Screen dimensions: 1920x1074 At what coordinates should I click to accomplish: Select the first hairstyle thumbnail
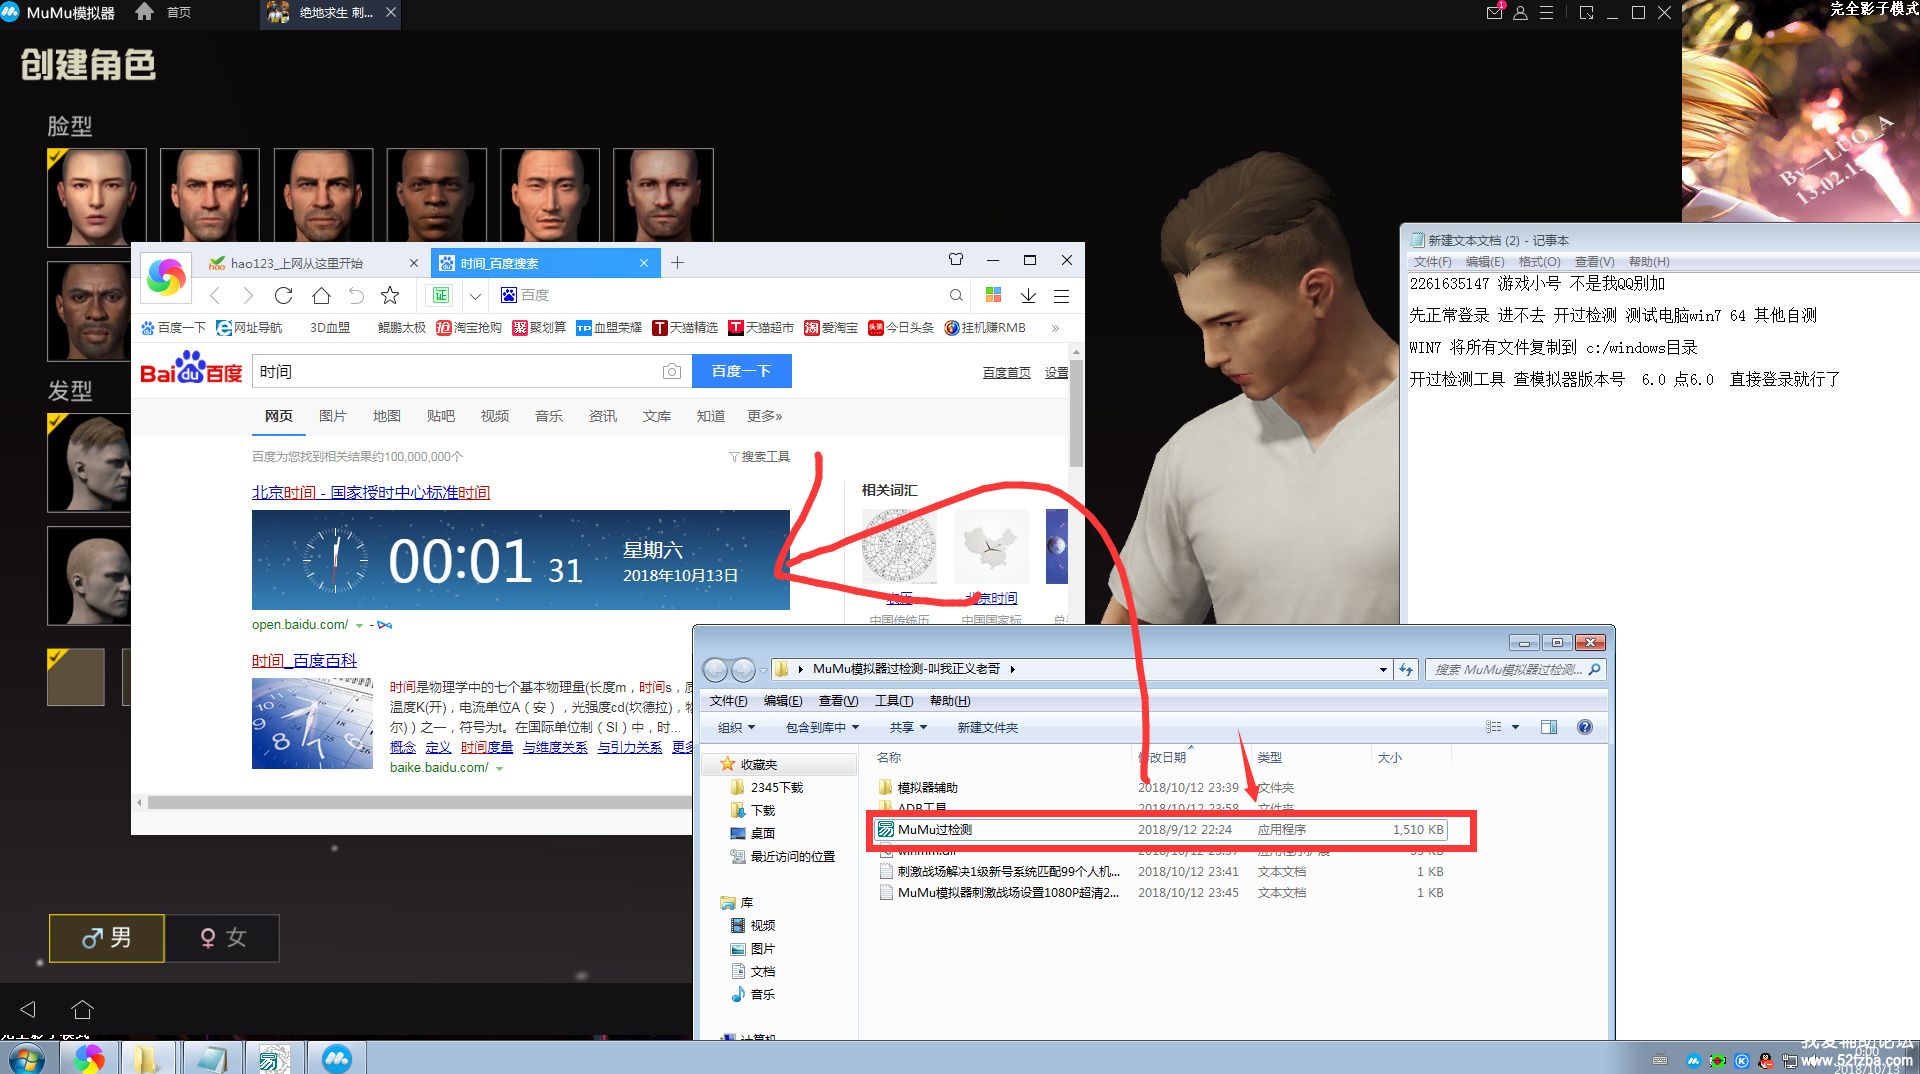tap(89, 462)
